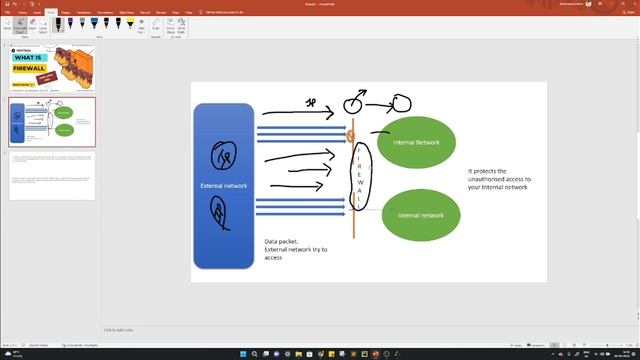Open taskbar Search icon
Screen dimensions: 640x360
pyautogui.click(x=255, y=354)
